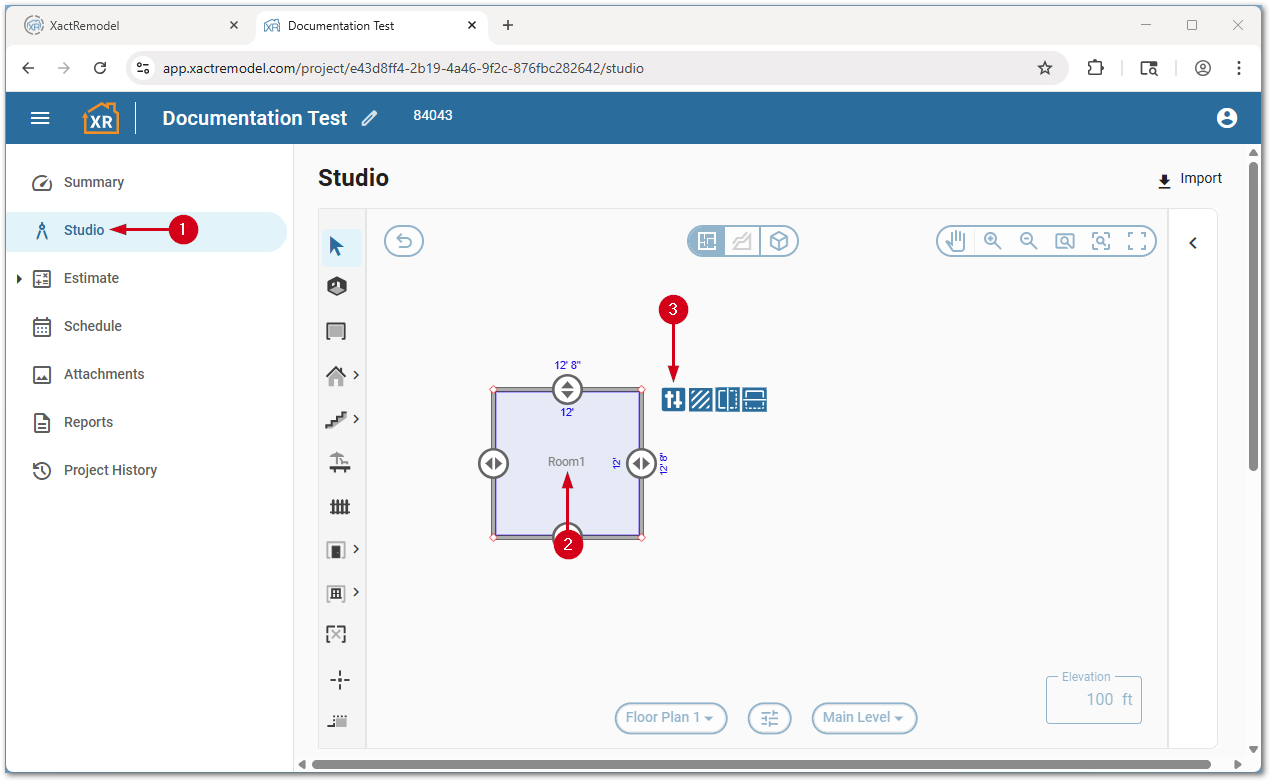Open the Floor Plan 1 dropdown

[670, 718]
